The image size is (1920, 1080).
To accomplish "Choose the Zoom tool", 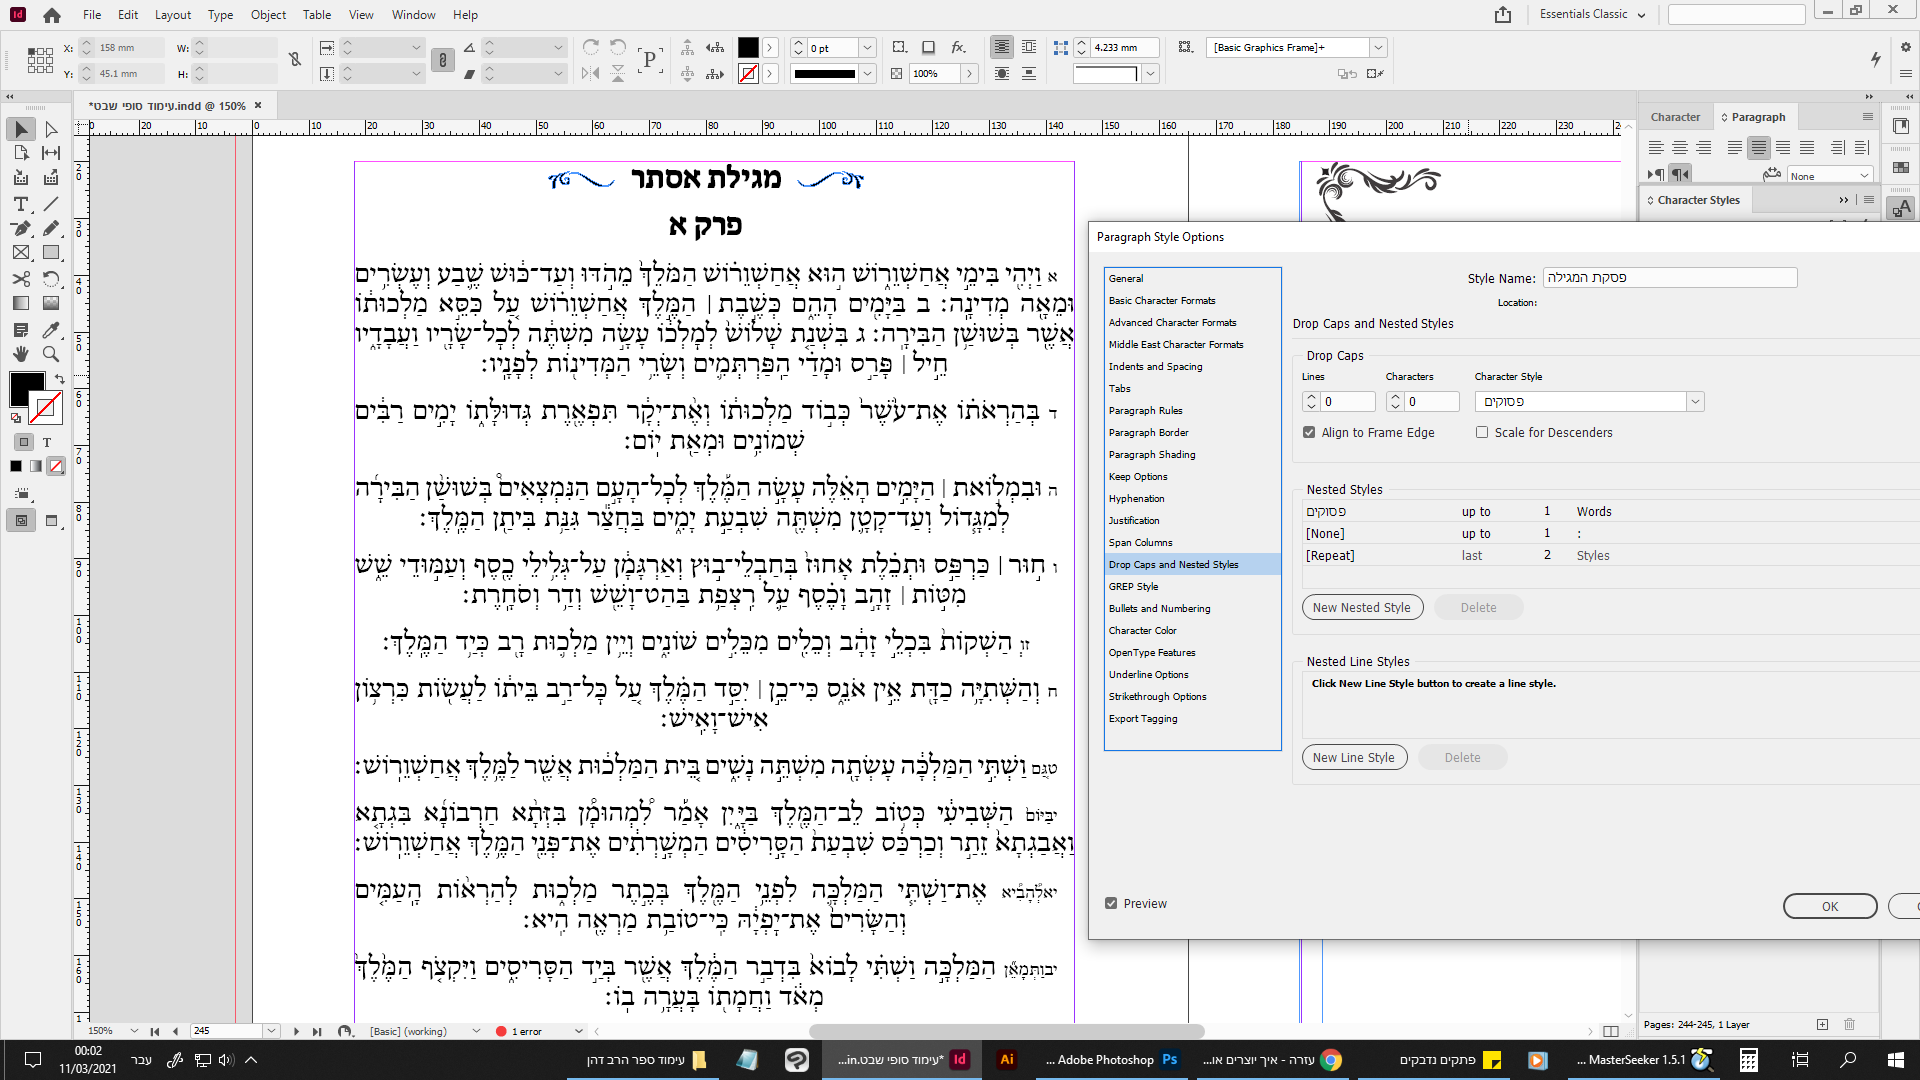I will [51, 354].
